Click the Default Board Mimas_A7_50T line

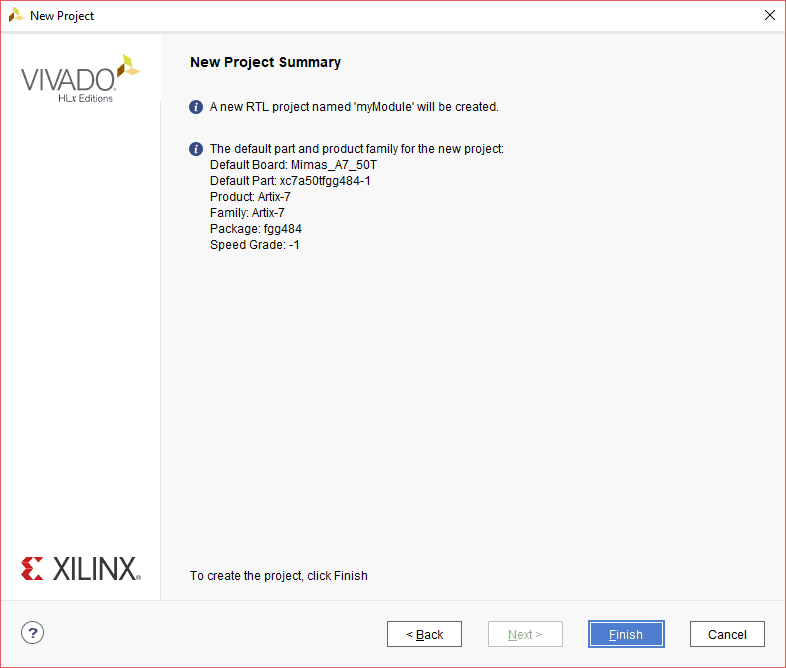pyautogui.click(x=293, y=165)
